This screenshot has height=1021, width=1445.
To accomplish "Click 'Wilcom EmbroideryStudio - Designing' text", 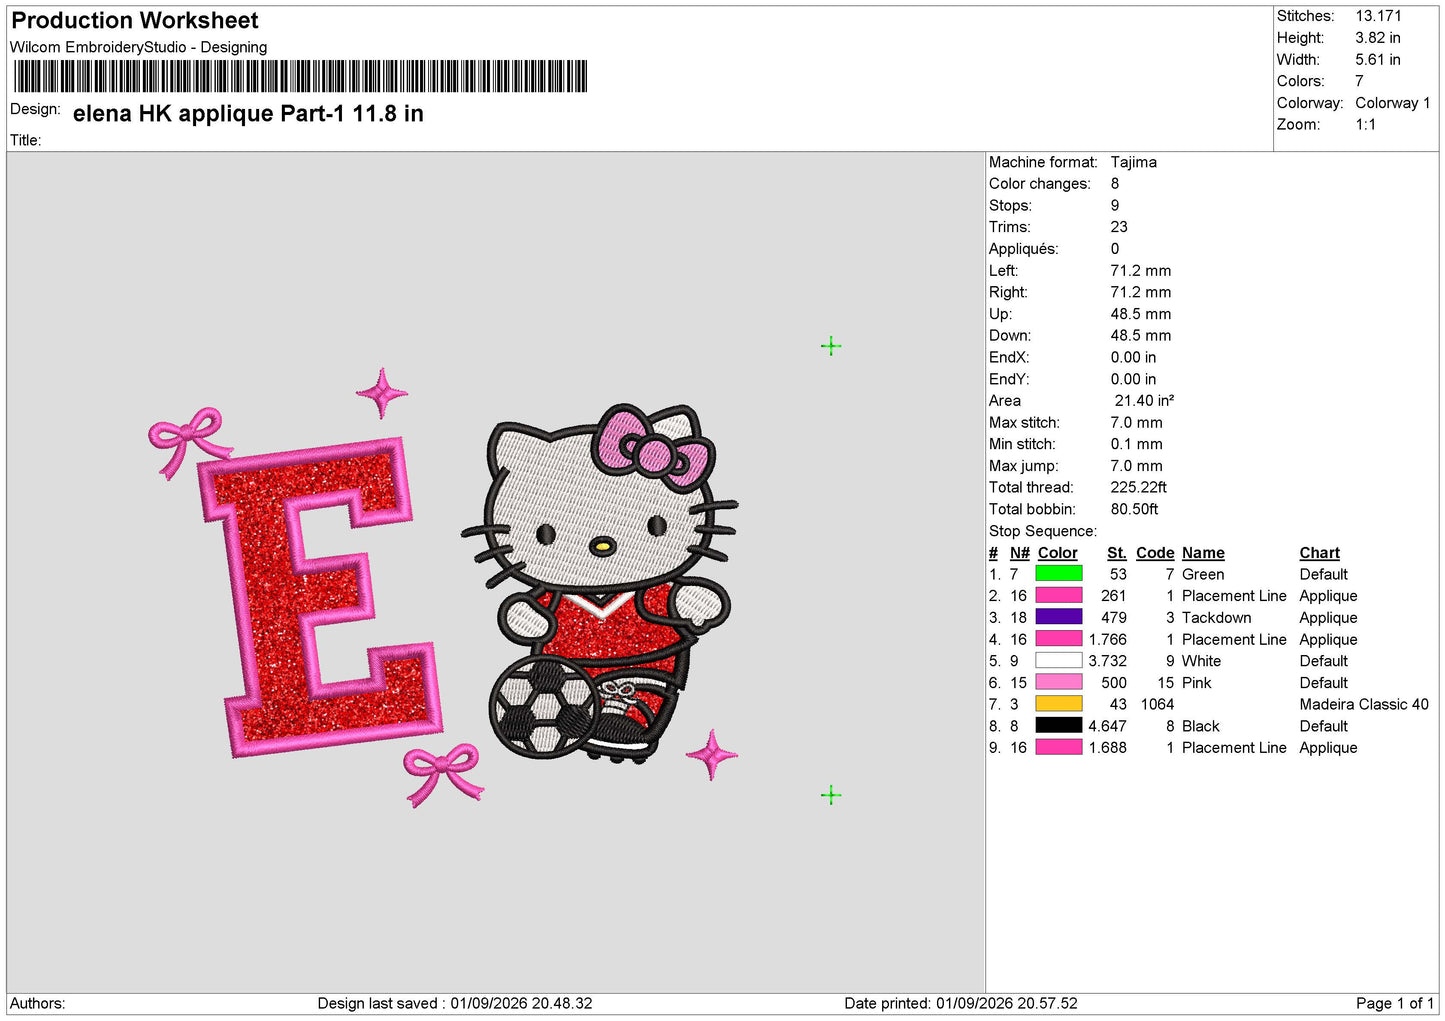I will pyautogui.click(x=139, y=47).
